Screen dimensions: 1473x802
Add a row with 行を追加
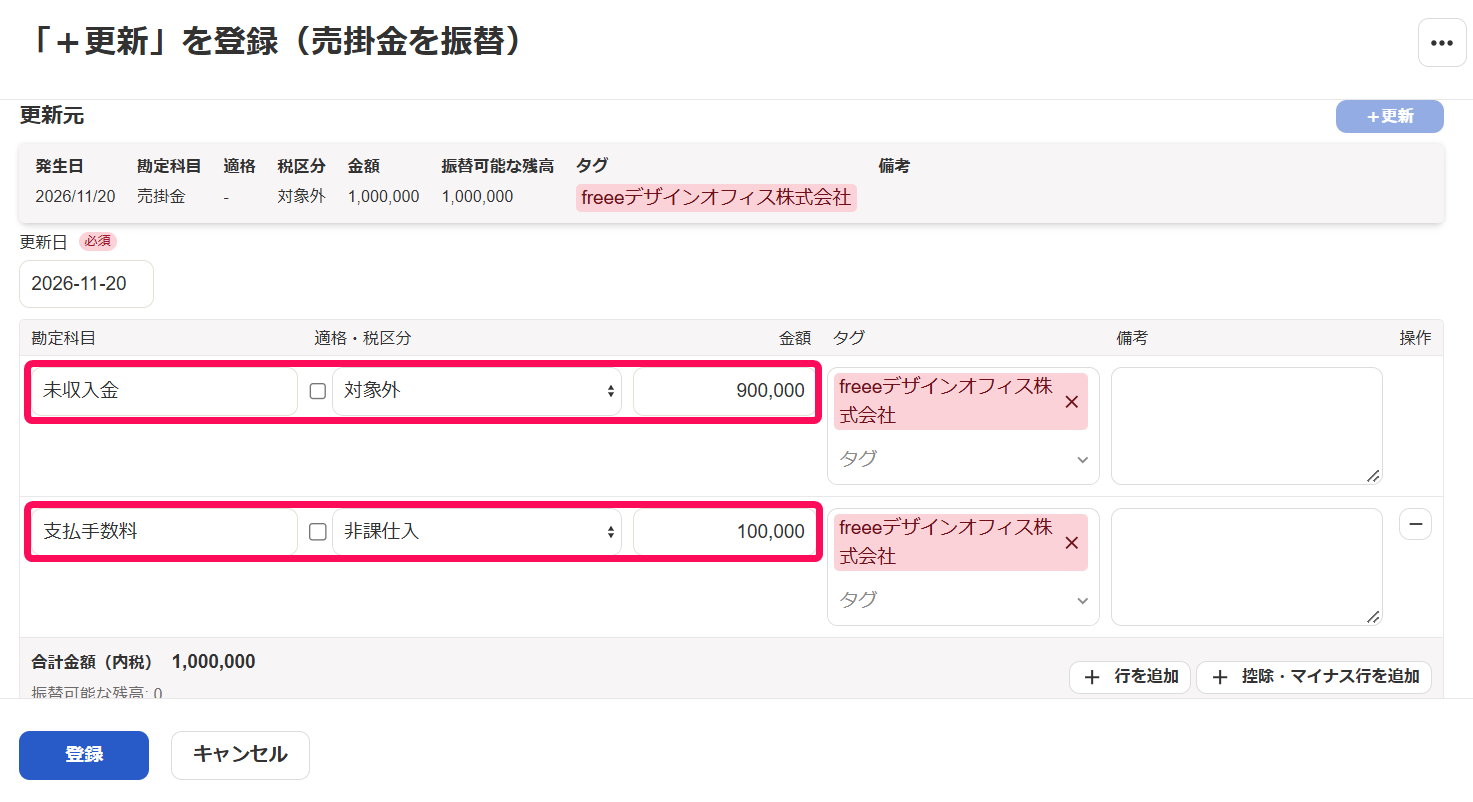click(x=1130, y=677)
